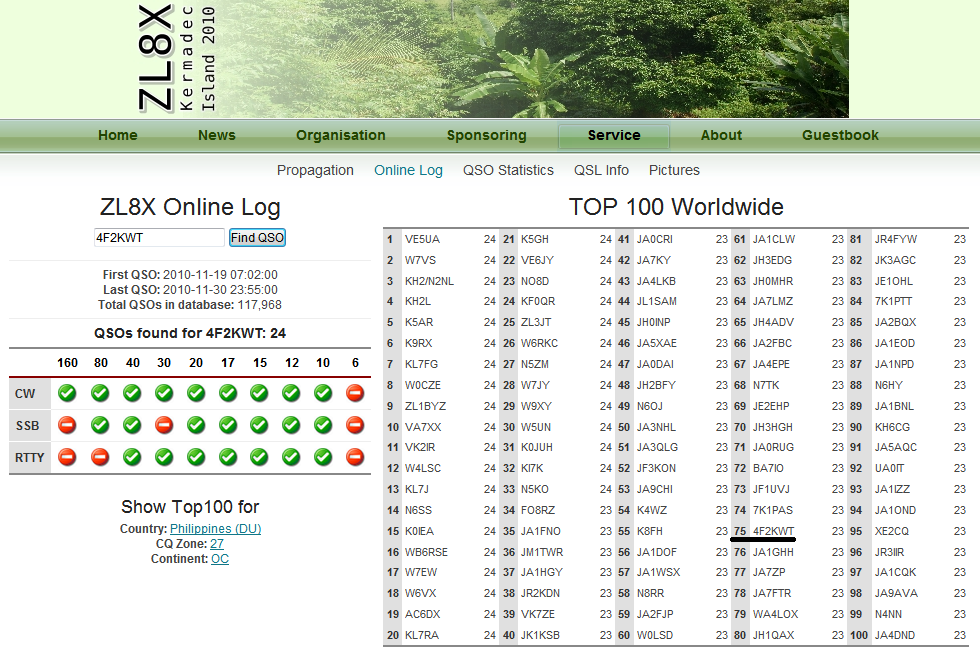Open the Sponsoring menu
980x660 pixels.
click(x=486, y=136)
